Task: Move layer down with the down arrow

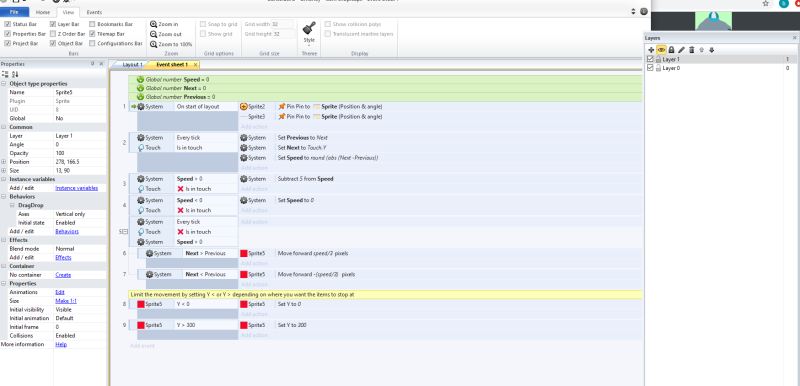Action: point(711,50)
